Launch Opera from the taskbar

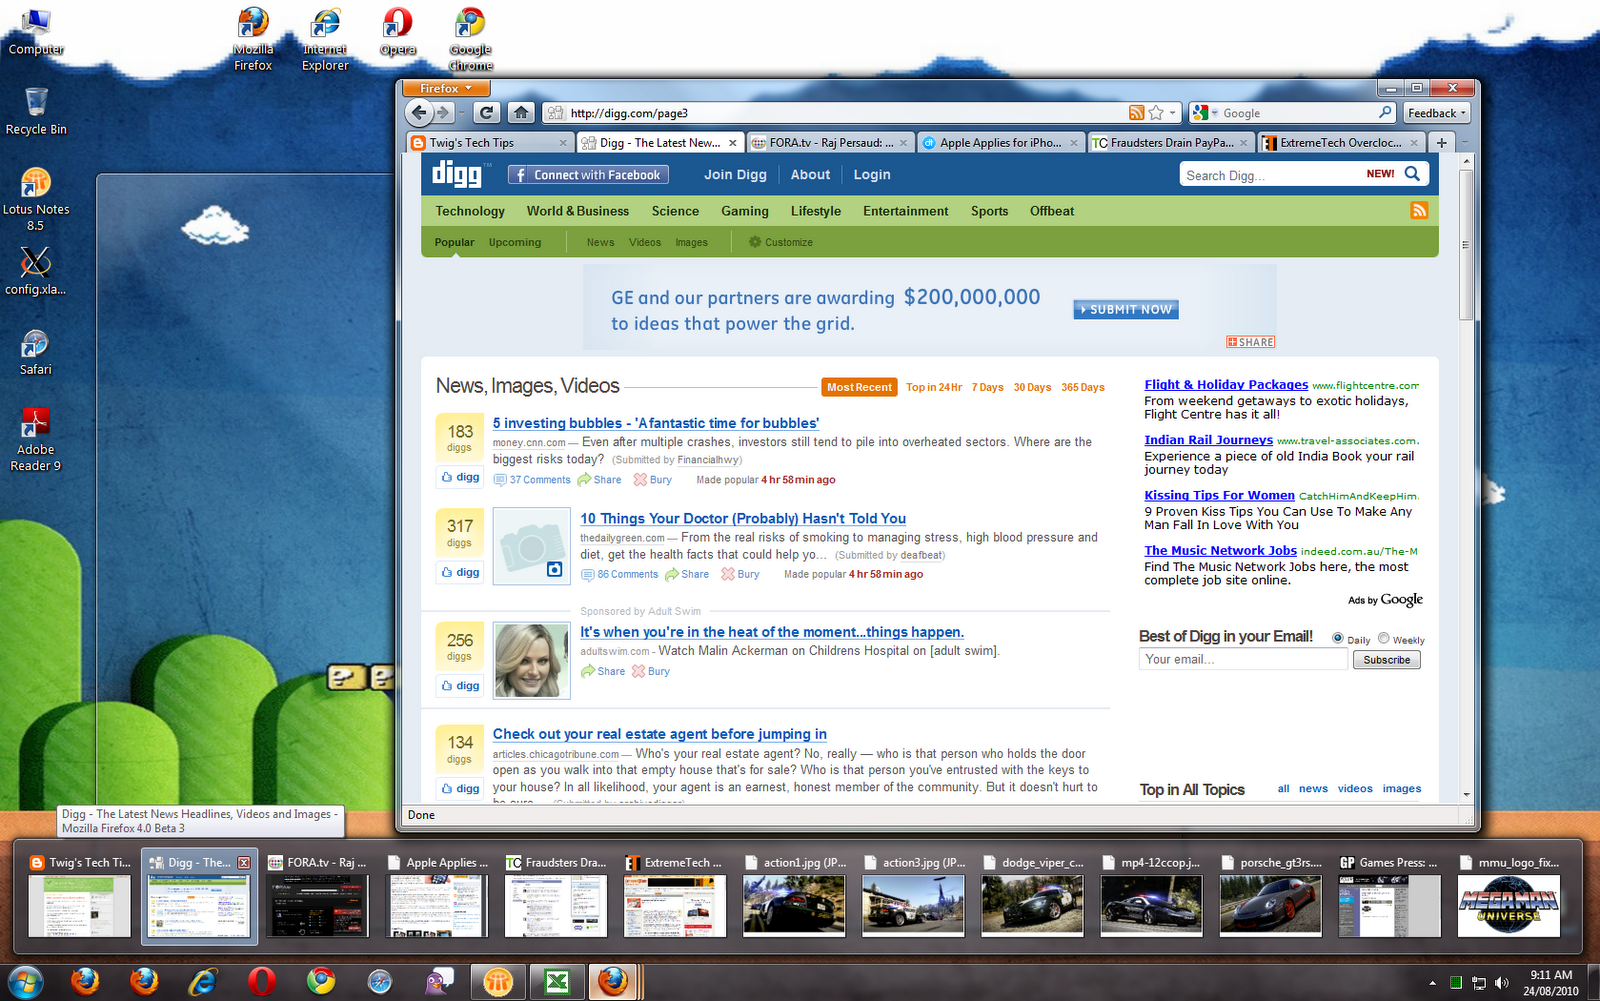[x=262, y=982]
